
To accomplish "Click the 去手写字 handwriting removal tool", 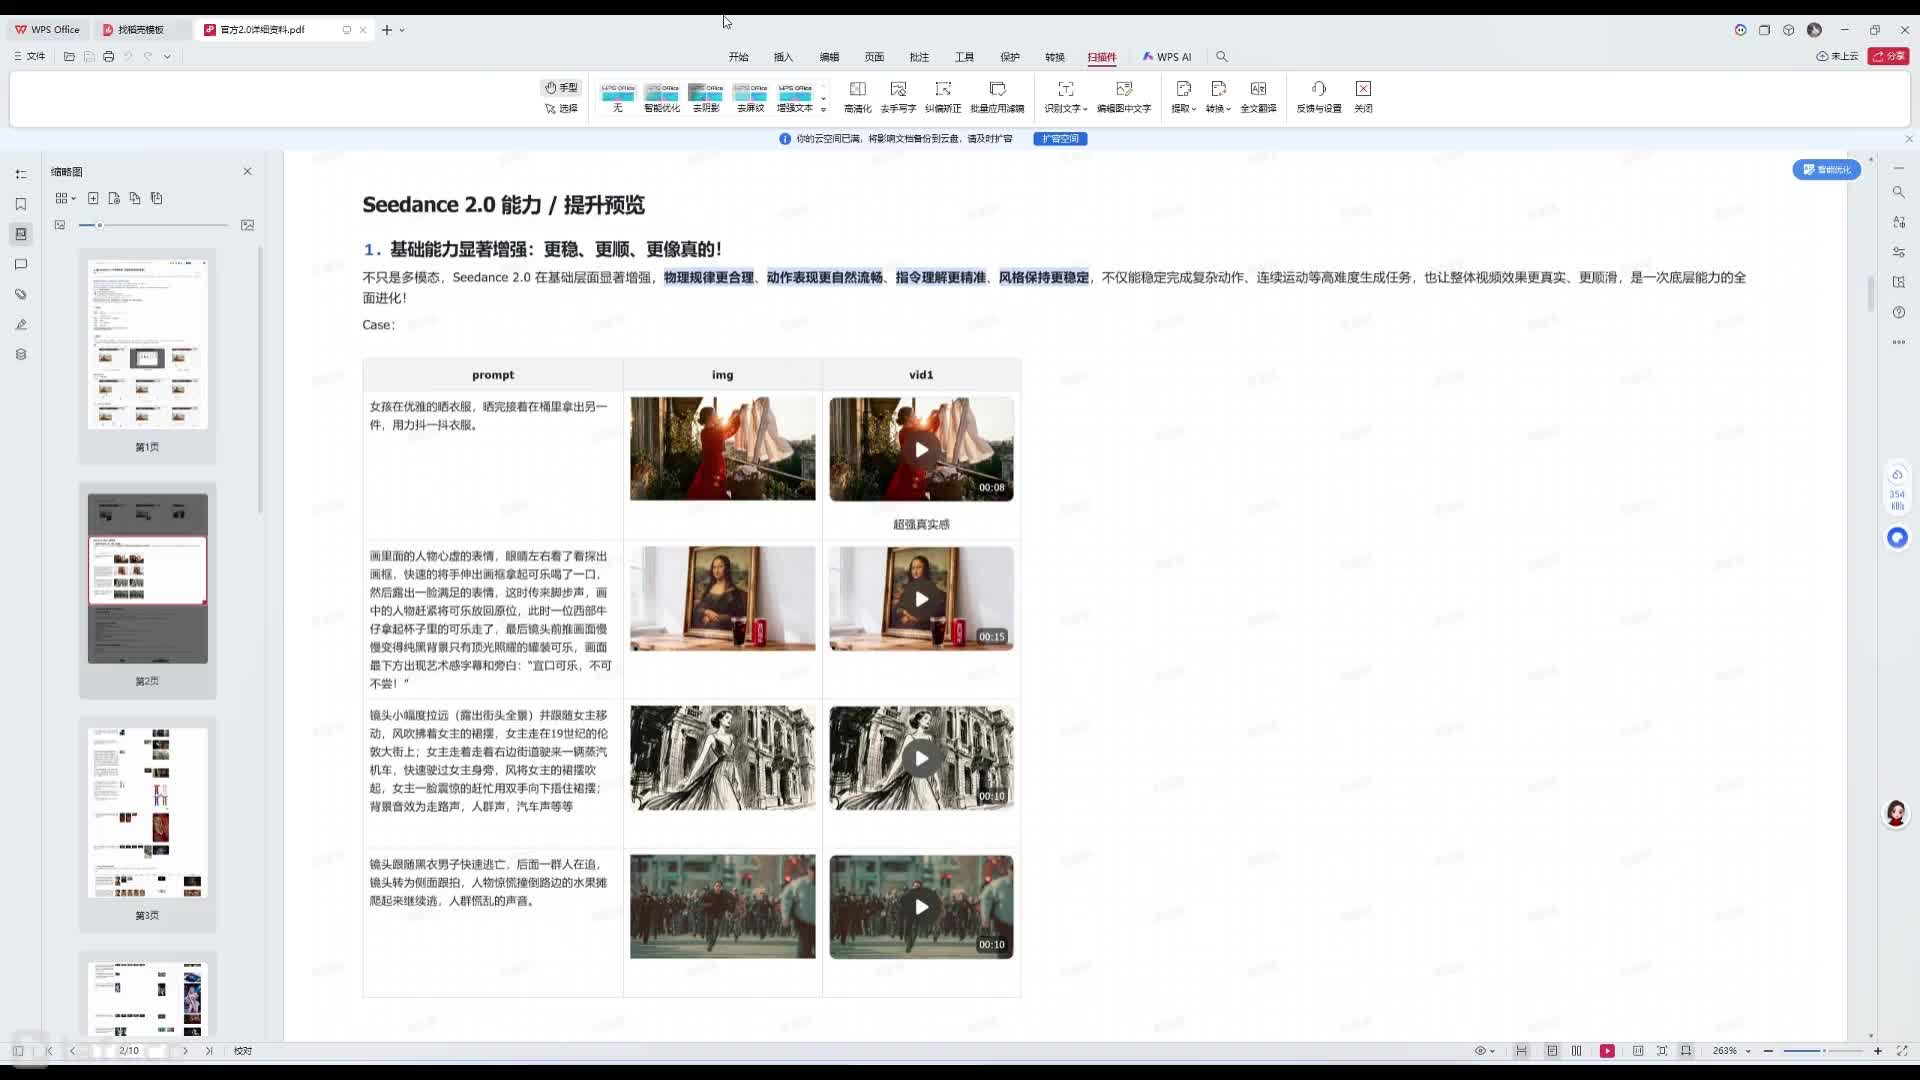I will 898,97.
